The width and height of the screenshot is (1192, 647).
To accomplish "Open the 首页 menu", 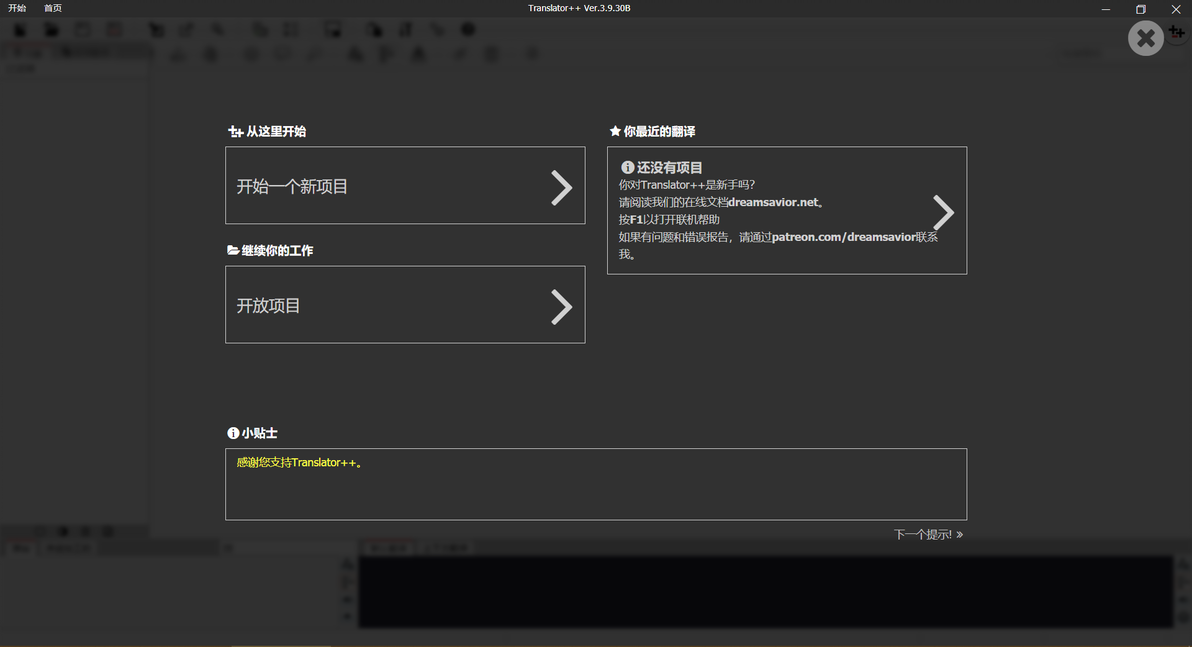I will pyautogui.click(x=52, y=8).
